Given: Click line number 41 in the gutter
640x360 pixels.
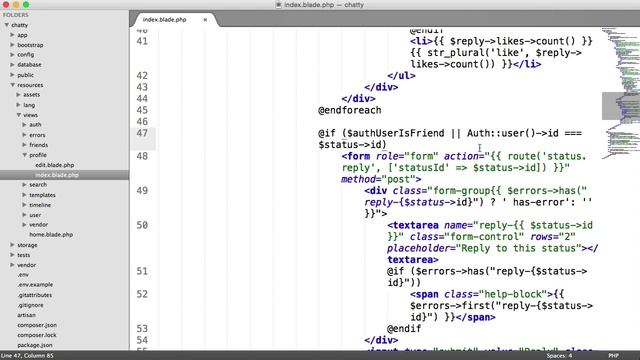Looking at the screenshot, I should pos(142,41).
